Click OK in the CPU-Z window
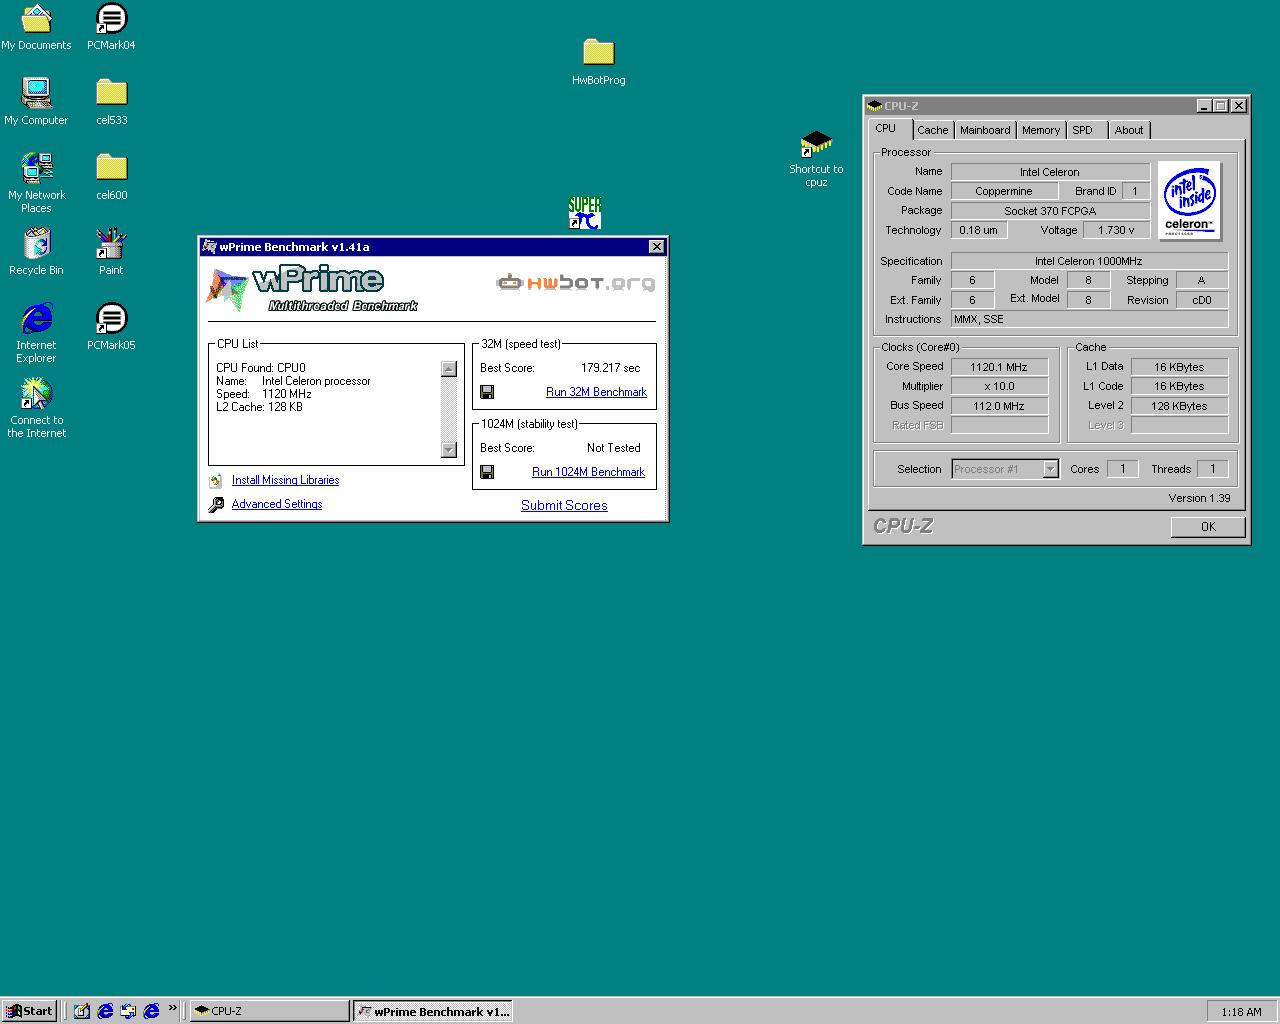 click(x=1208, y=527)
